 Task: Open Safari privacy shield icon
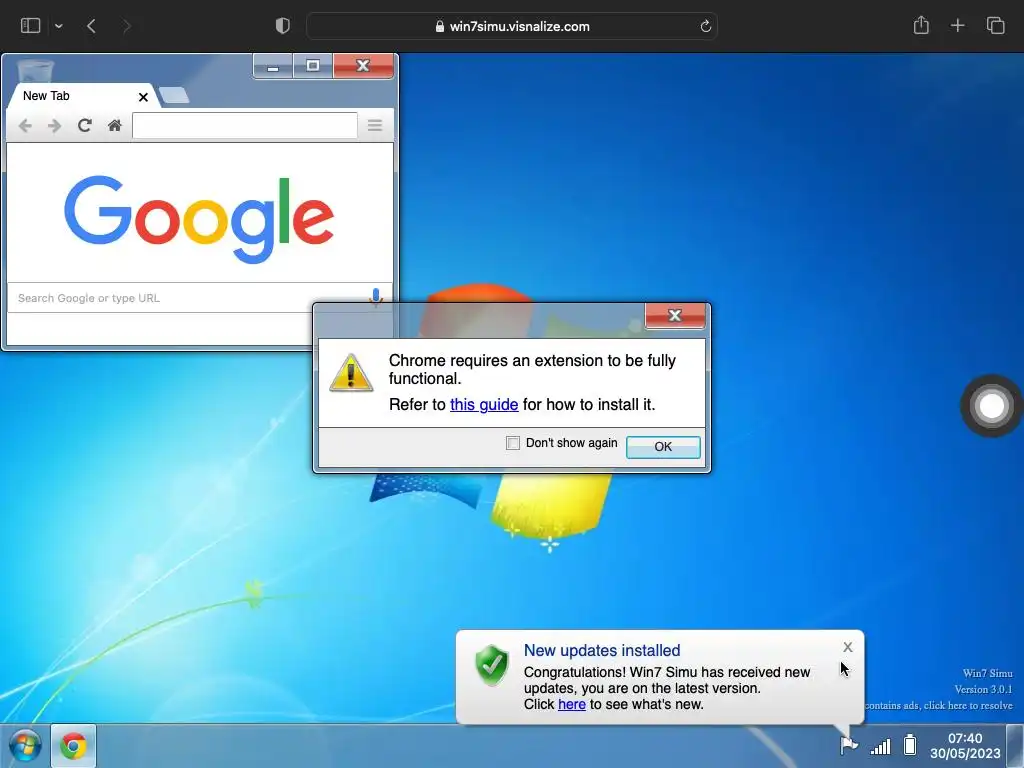(282, 26)
